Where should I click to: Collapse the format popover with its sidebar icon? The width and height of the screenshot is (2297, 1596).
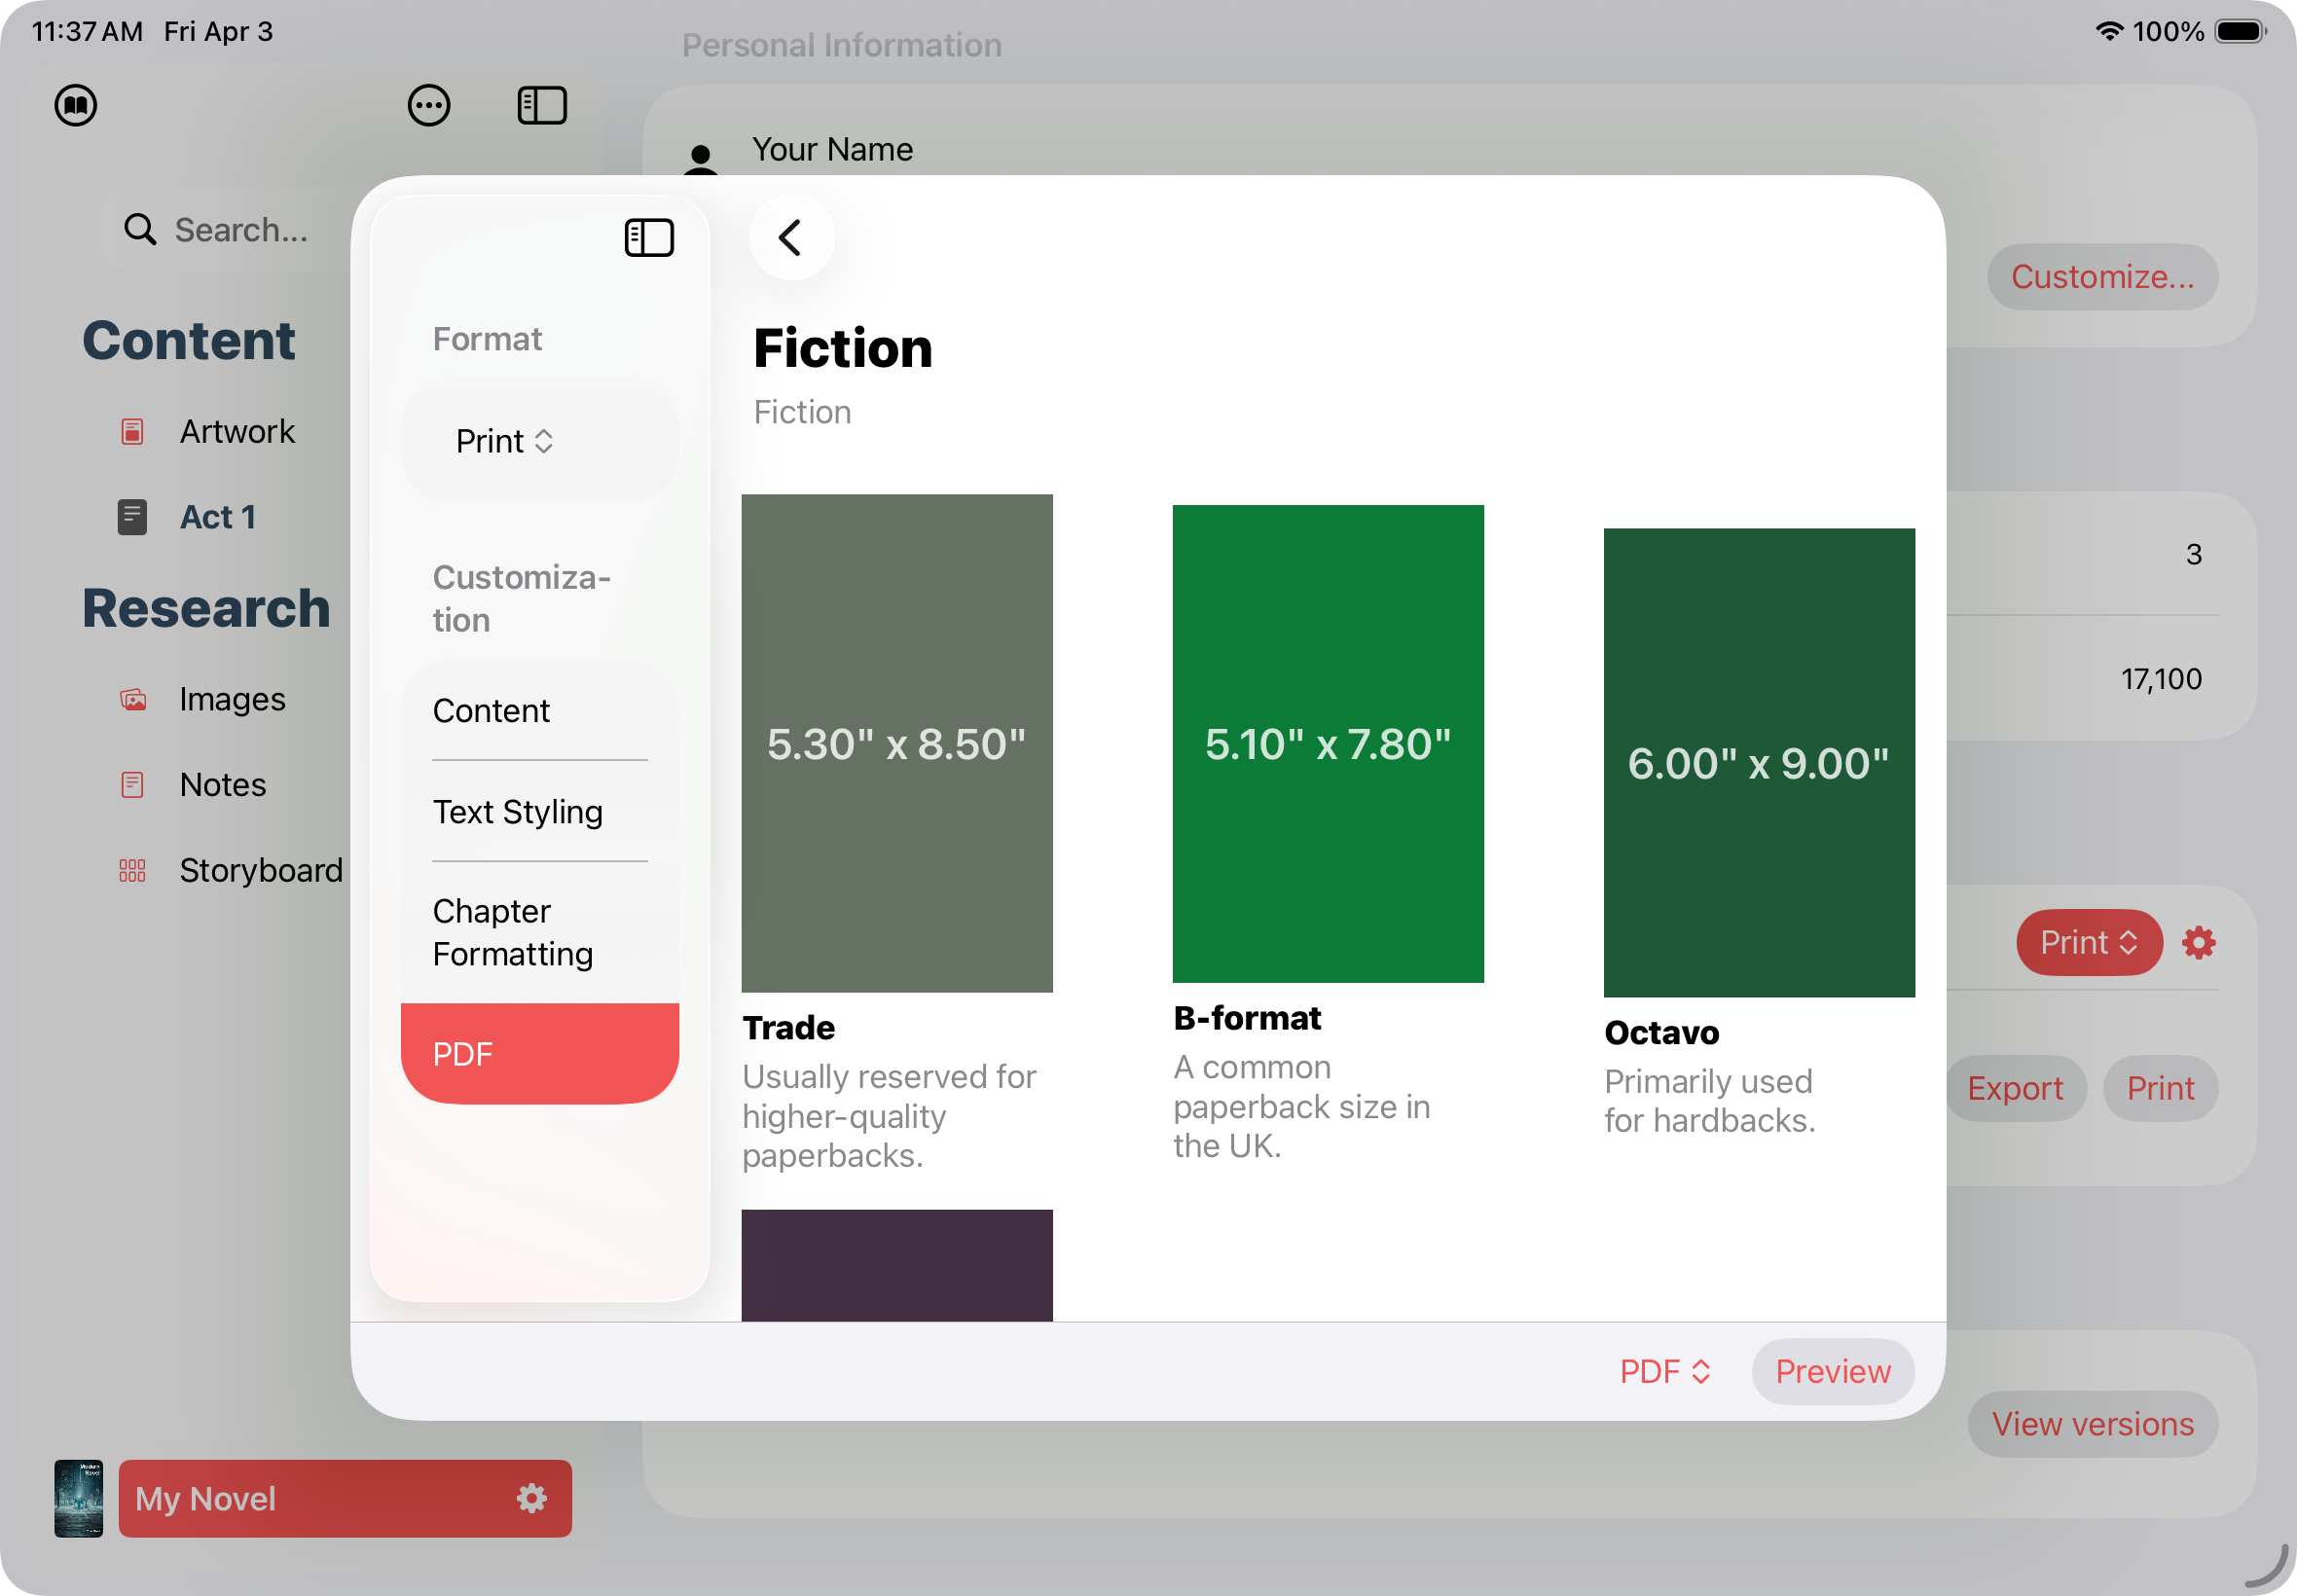point(648,237)
